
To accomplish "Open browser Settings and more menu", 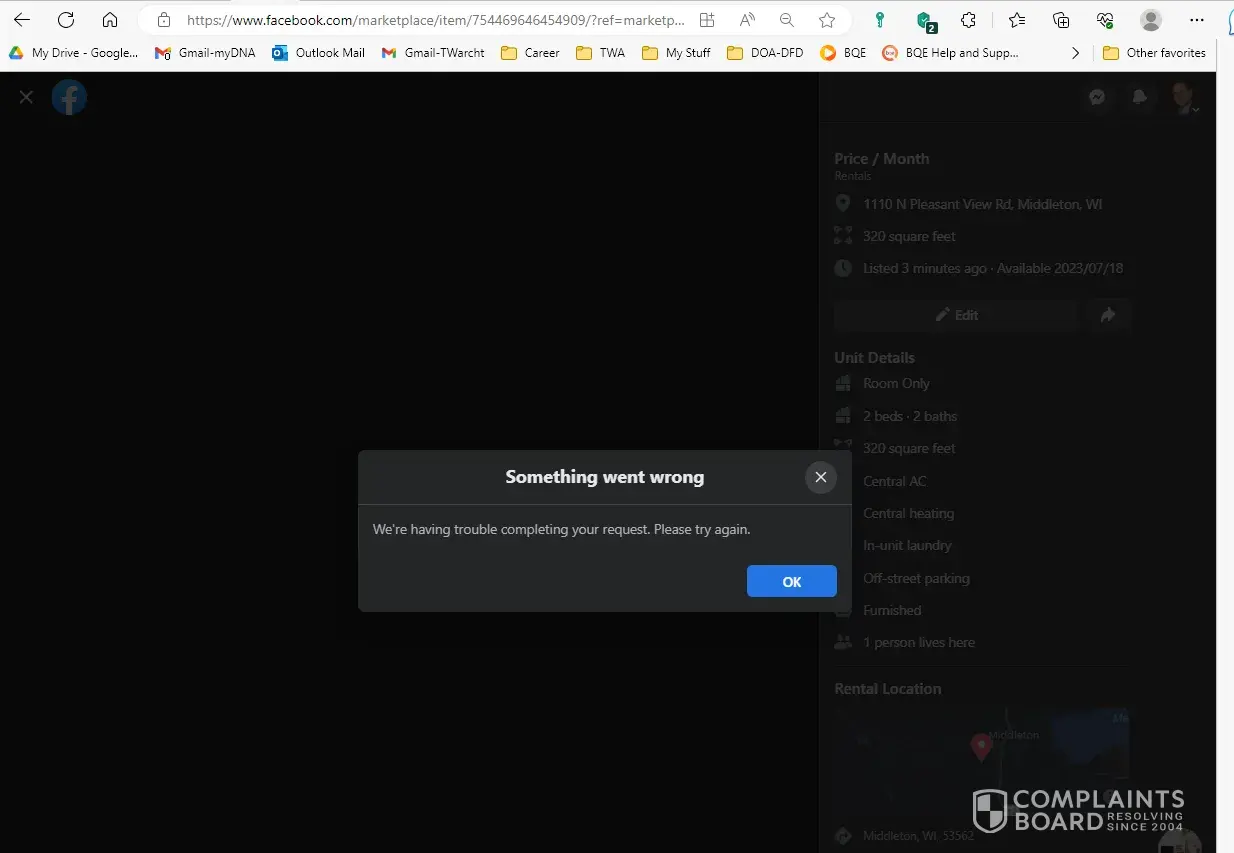I will pos(1196,20).
